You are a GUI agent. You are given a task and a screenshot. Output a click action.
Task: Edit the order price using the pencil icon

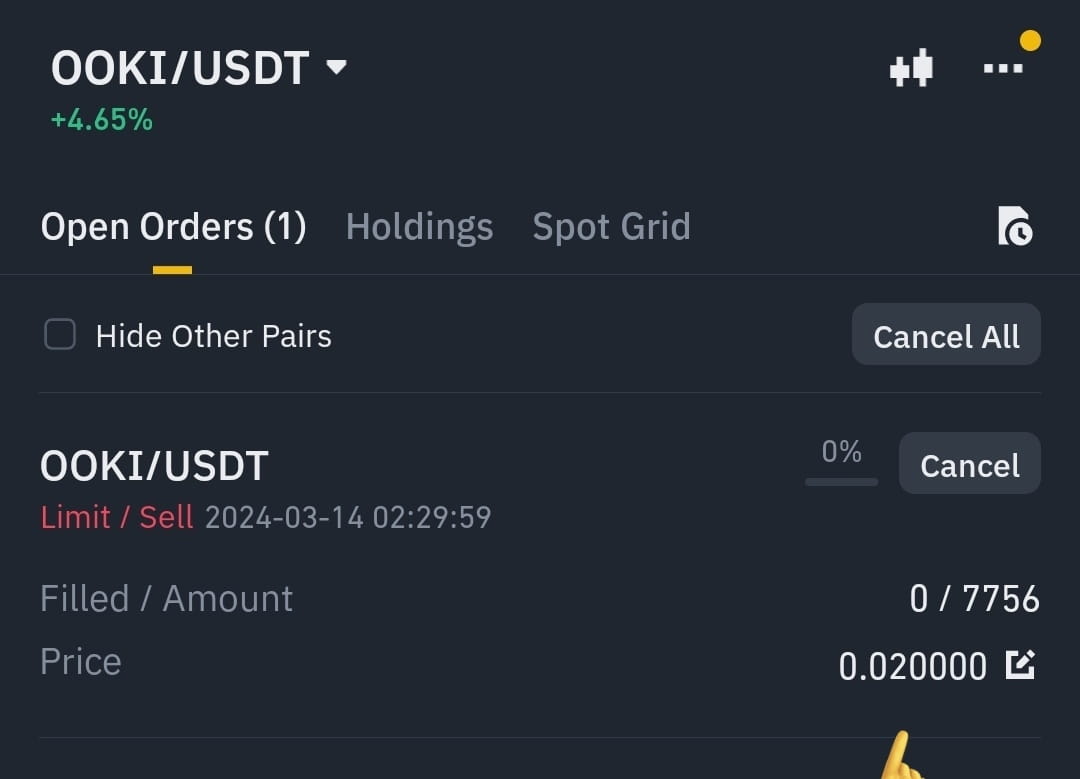coord(1019,663)
